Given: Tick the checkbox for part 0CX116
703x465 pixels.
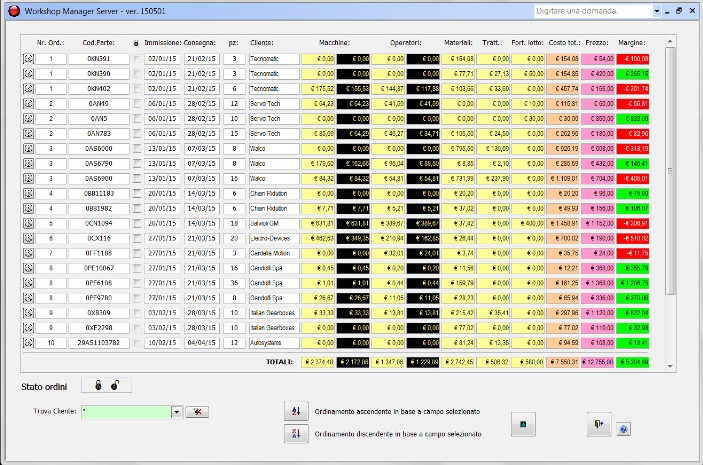Looking at the screenshot, I should click(x=136, y=239).
